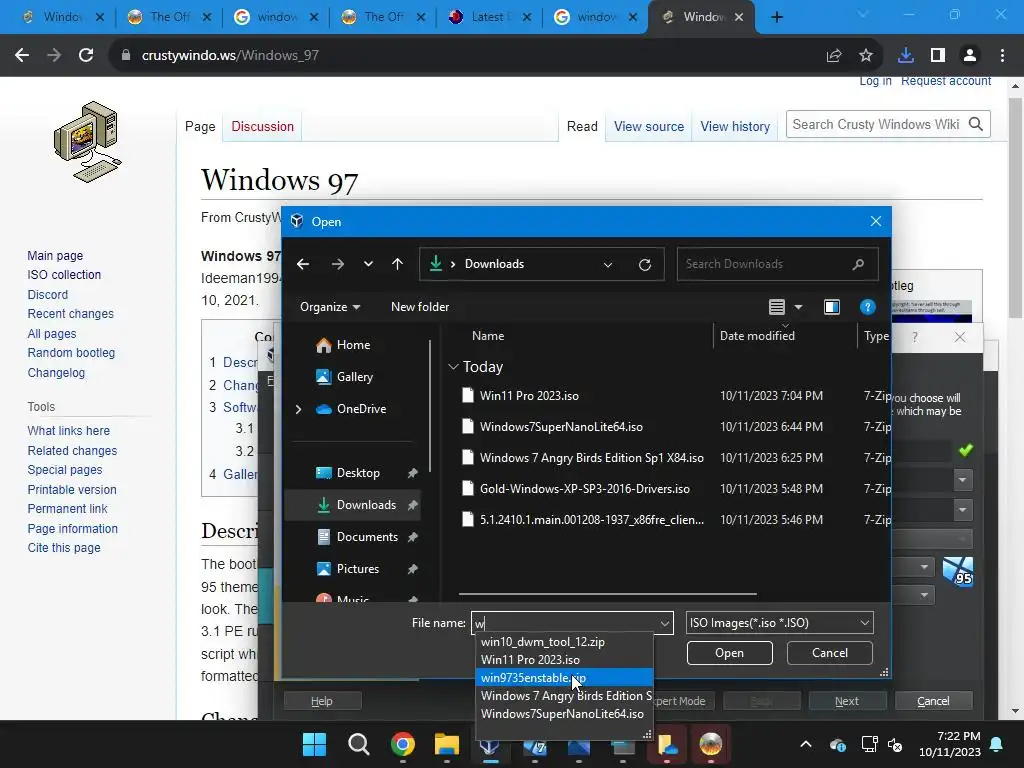Click View source tab
Viewport: 1024px width, 768px height.
click(648, 126)
